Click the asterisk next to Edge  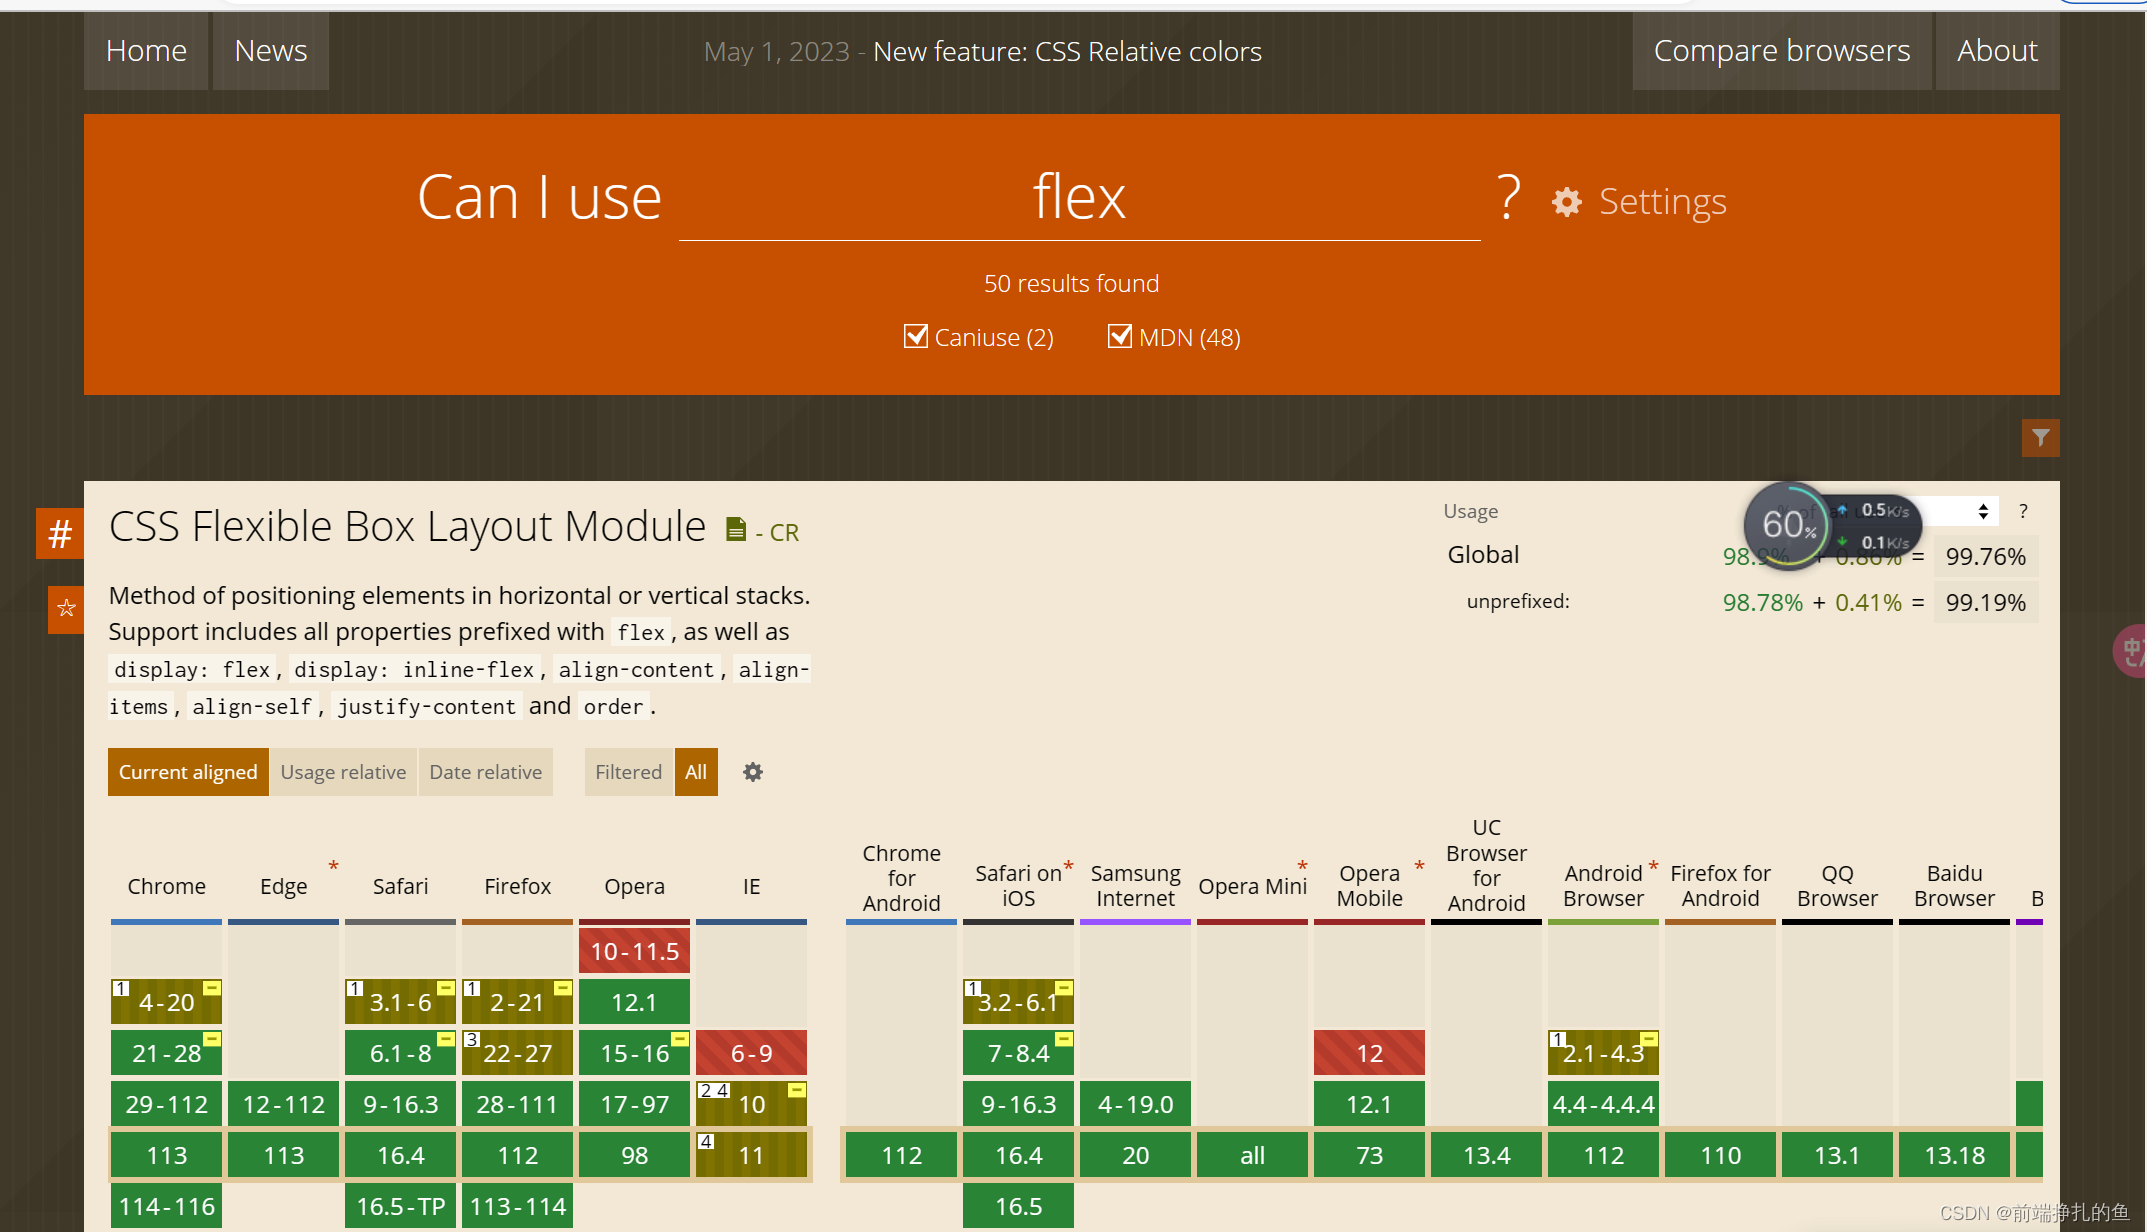pos(333,865)
